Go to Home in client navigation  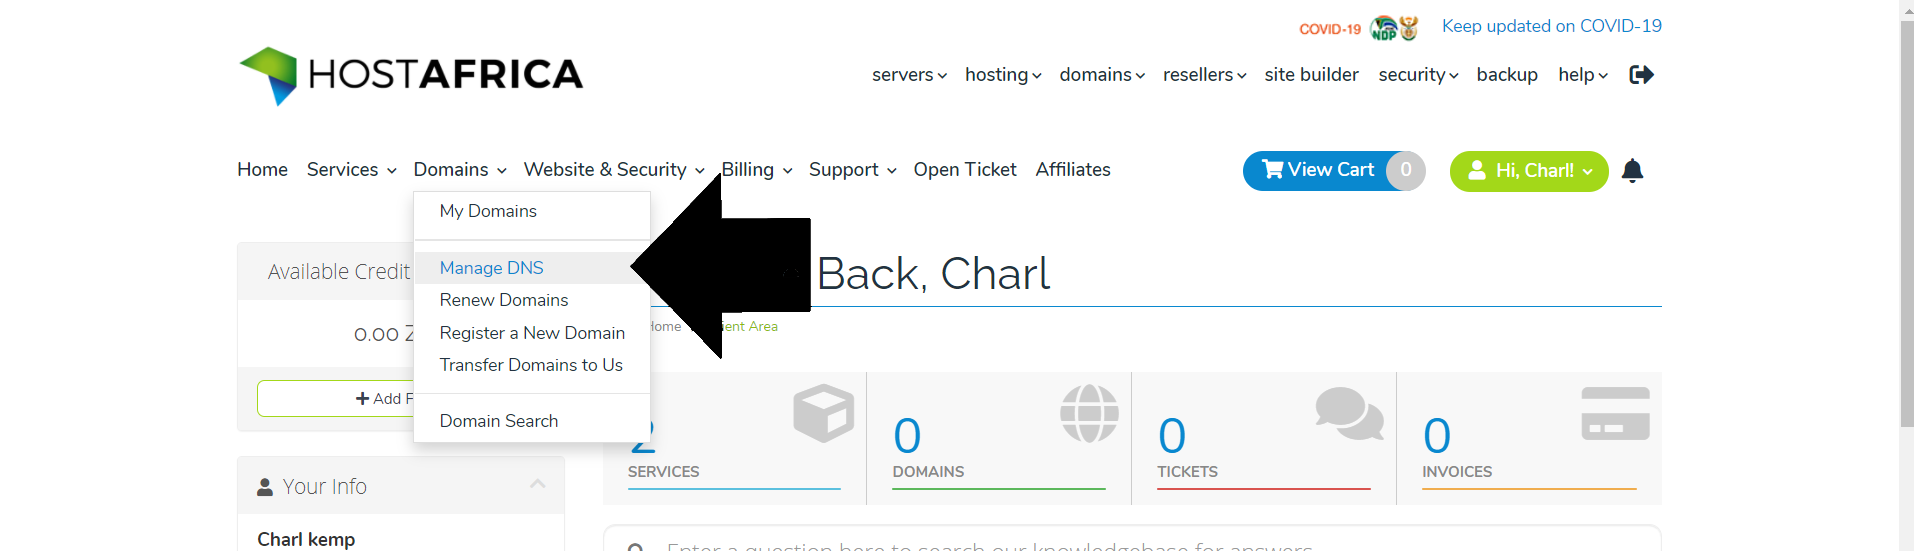click(262, 170)
